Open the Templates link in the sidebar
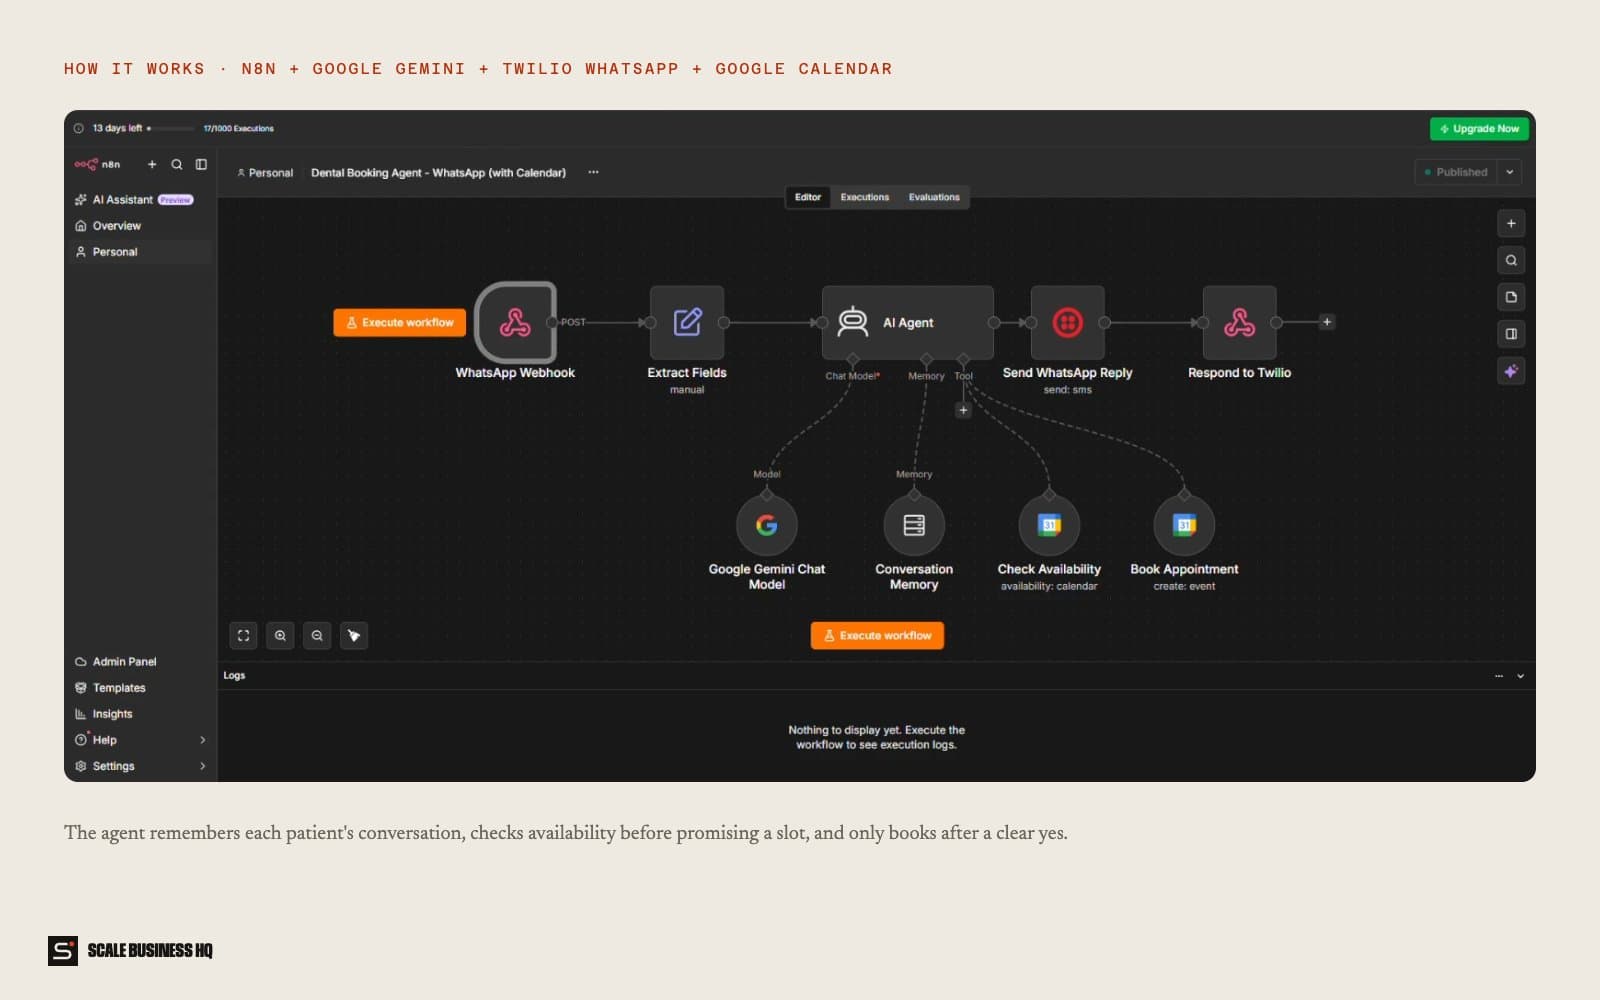Viewport: 1600px width, 1000px height. tap(139, 688)
